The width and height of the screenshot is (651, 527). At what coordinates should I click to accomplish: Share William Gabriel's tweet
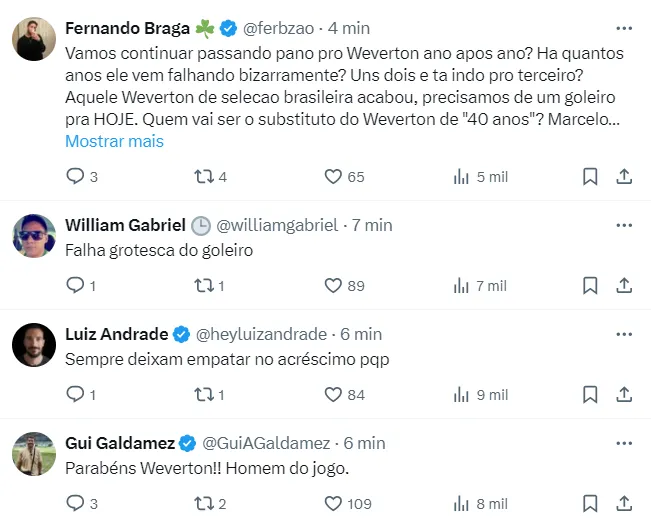pos(623,286)
